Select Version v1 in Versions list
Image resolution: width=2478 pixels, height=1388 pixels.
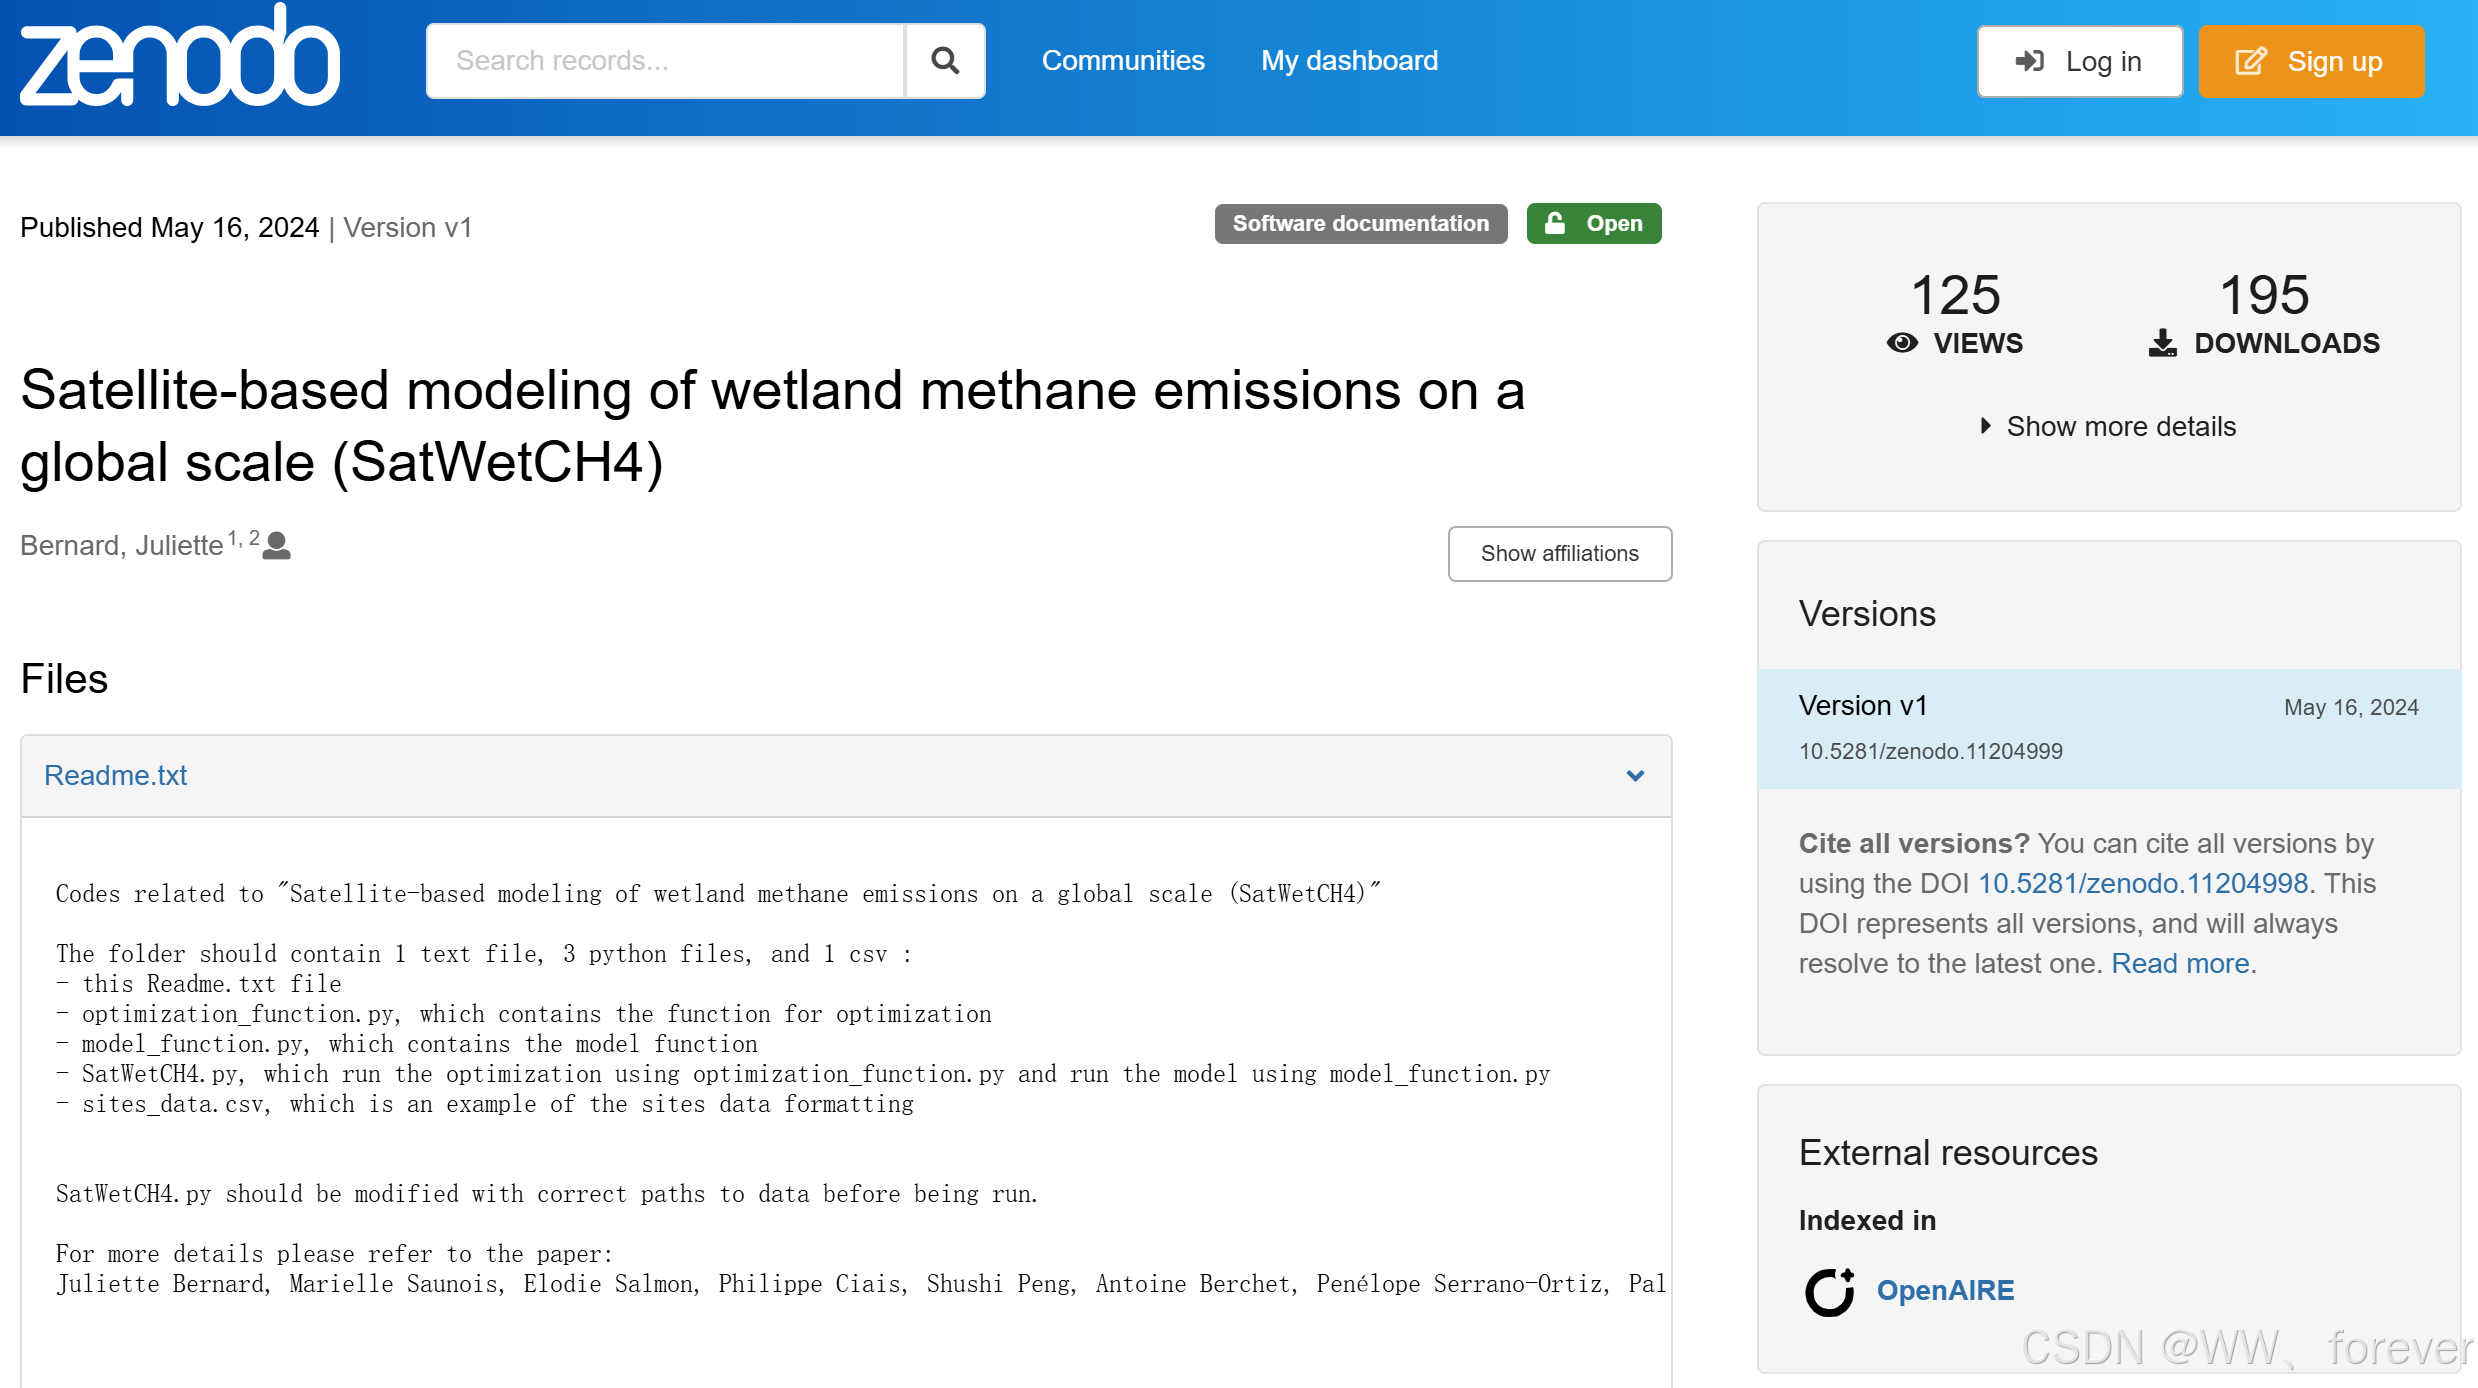point(1863,706)
